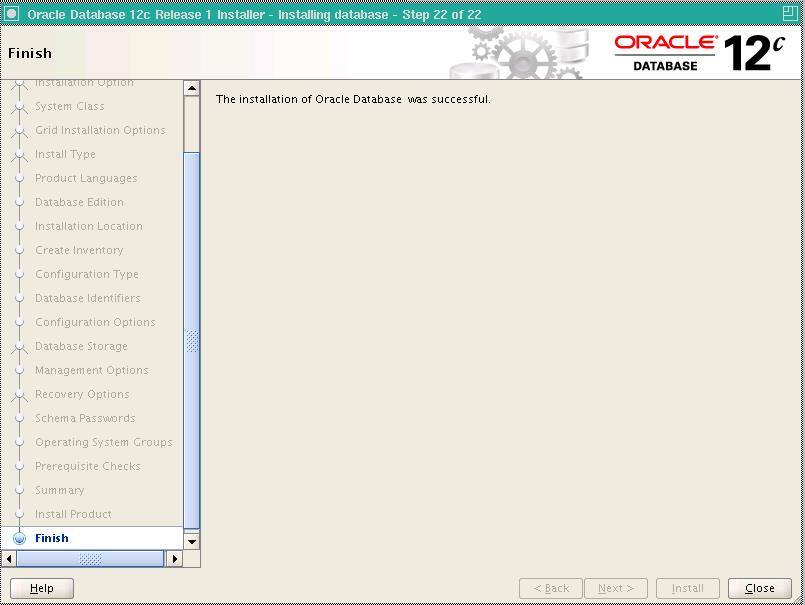This screenshot has height=605, width=805.
Task: Select the Install Product step
Action: click(73, 514)
